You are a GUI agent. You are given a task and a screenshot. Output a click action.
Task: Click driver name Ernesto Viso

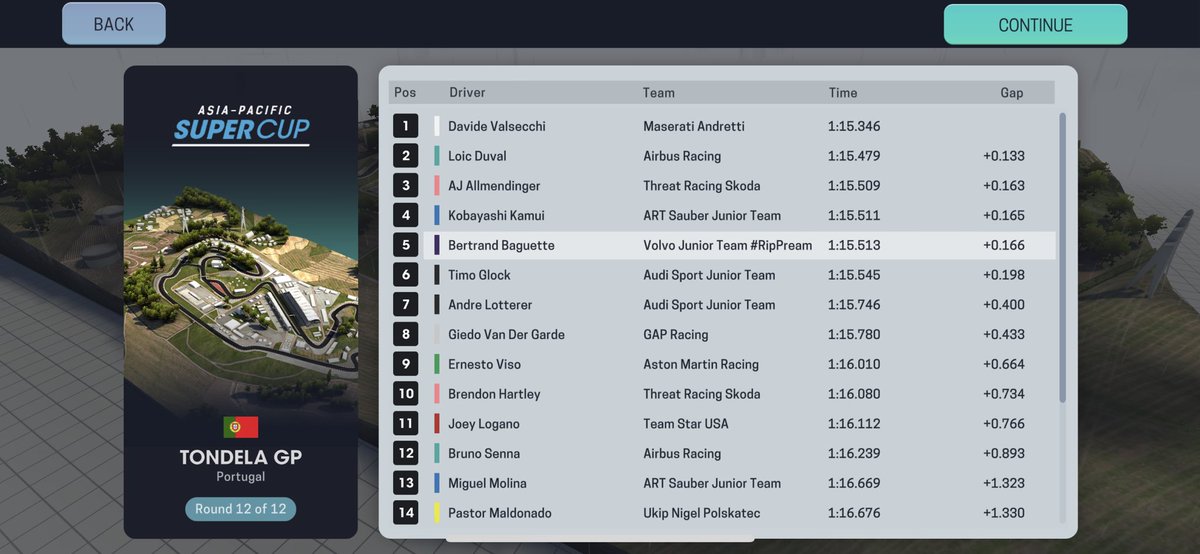tap(484, 364)
